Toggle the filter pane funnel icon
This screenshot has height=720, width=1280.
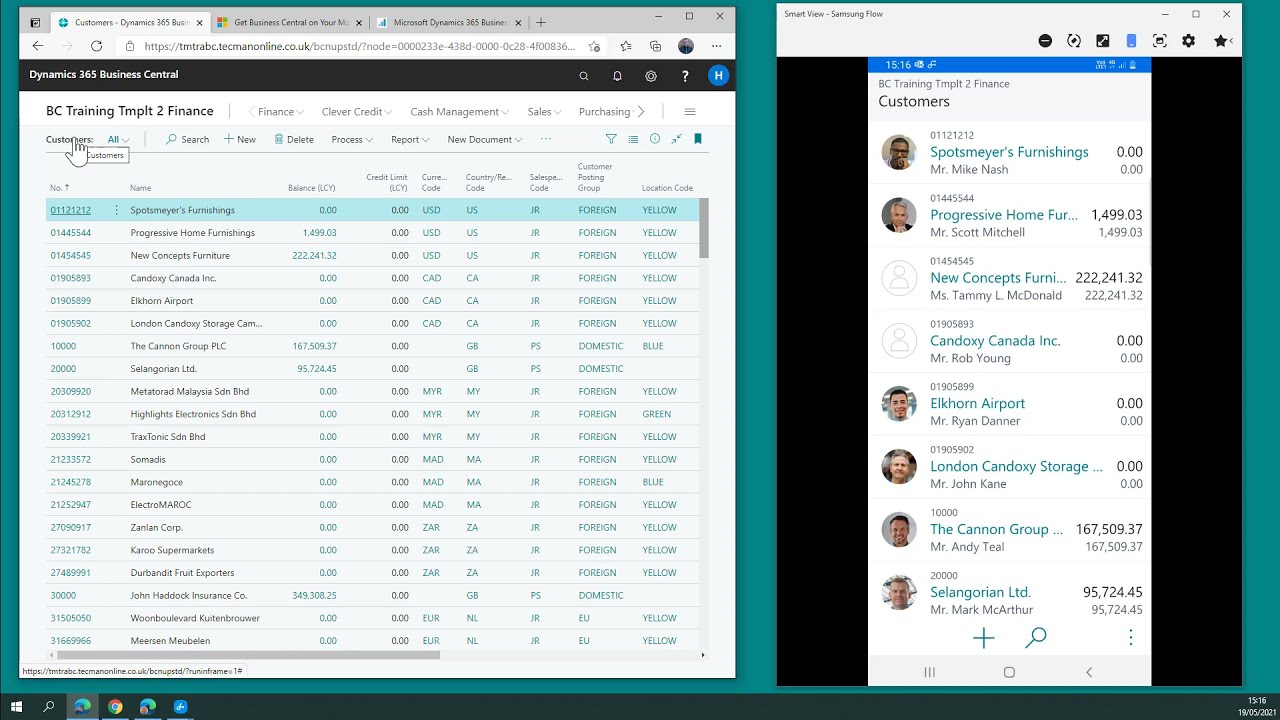point(611,139)
